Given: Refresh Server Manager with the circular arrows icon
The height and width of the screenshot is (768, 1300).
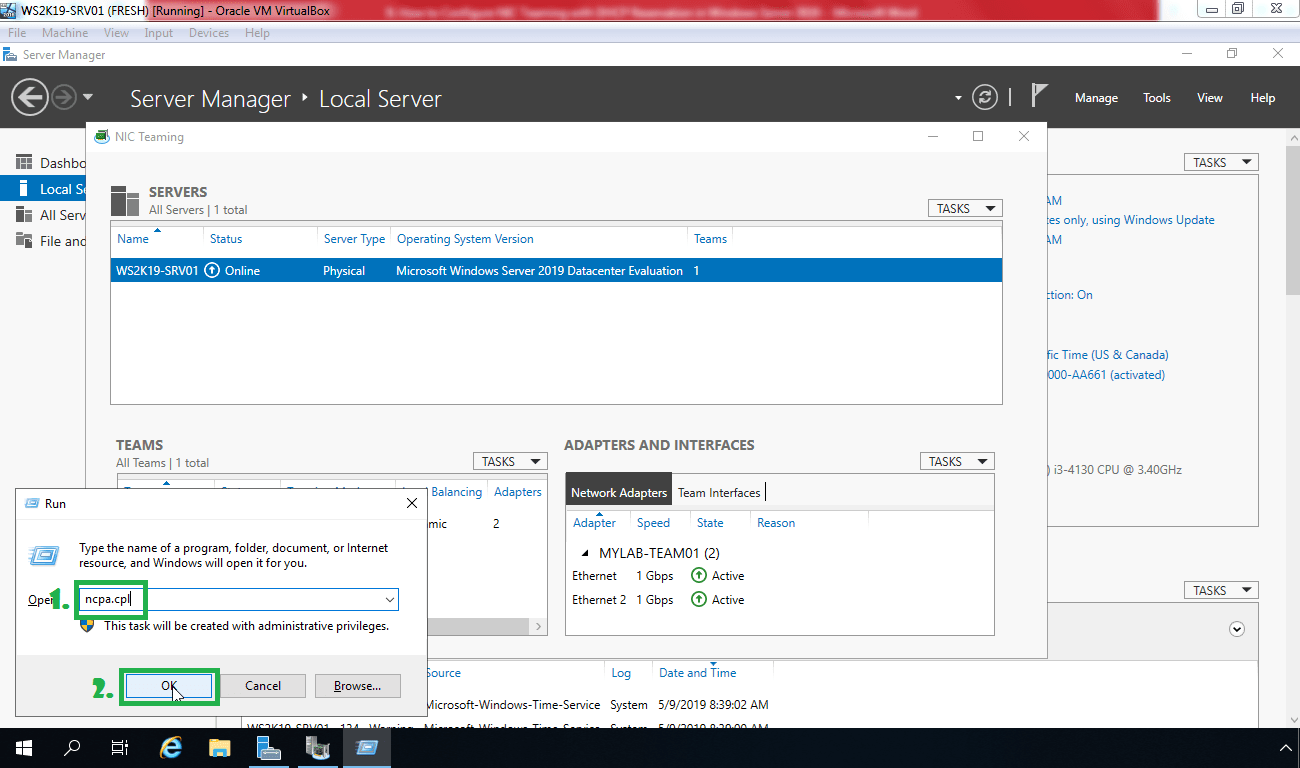Looking at the screenshot, I should pyautogui.click(x=986, y=97).
